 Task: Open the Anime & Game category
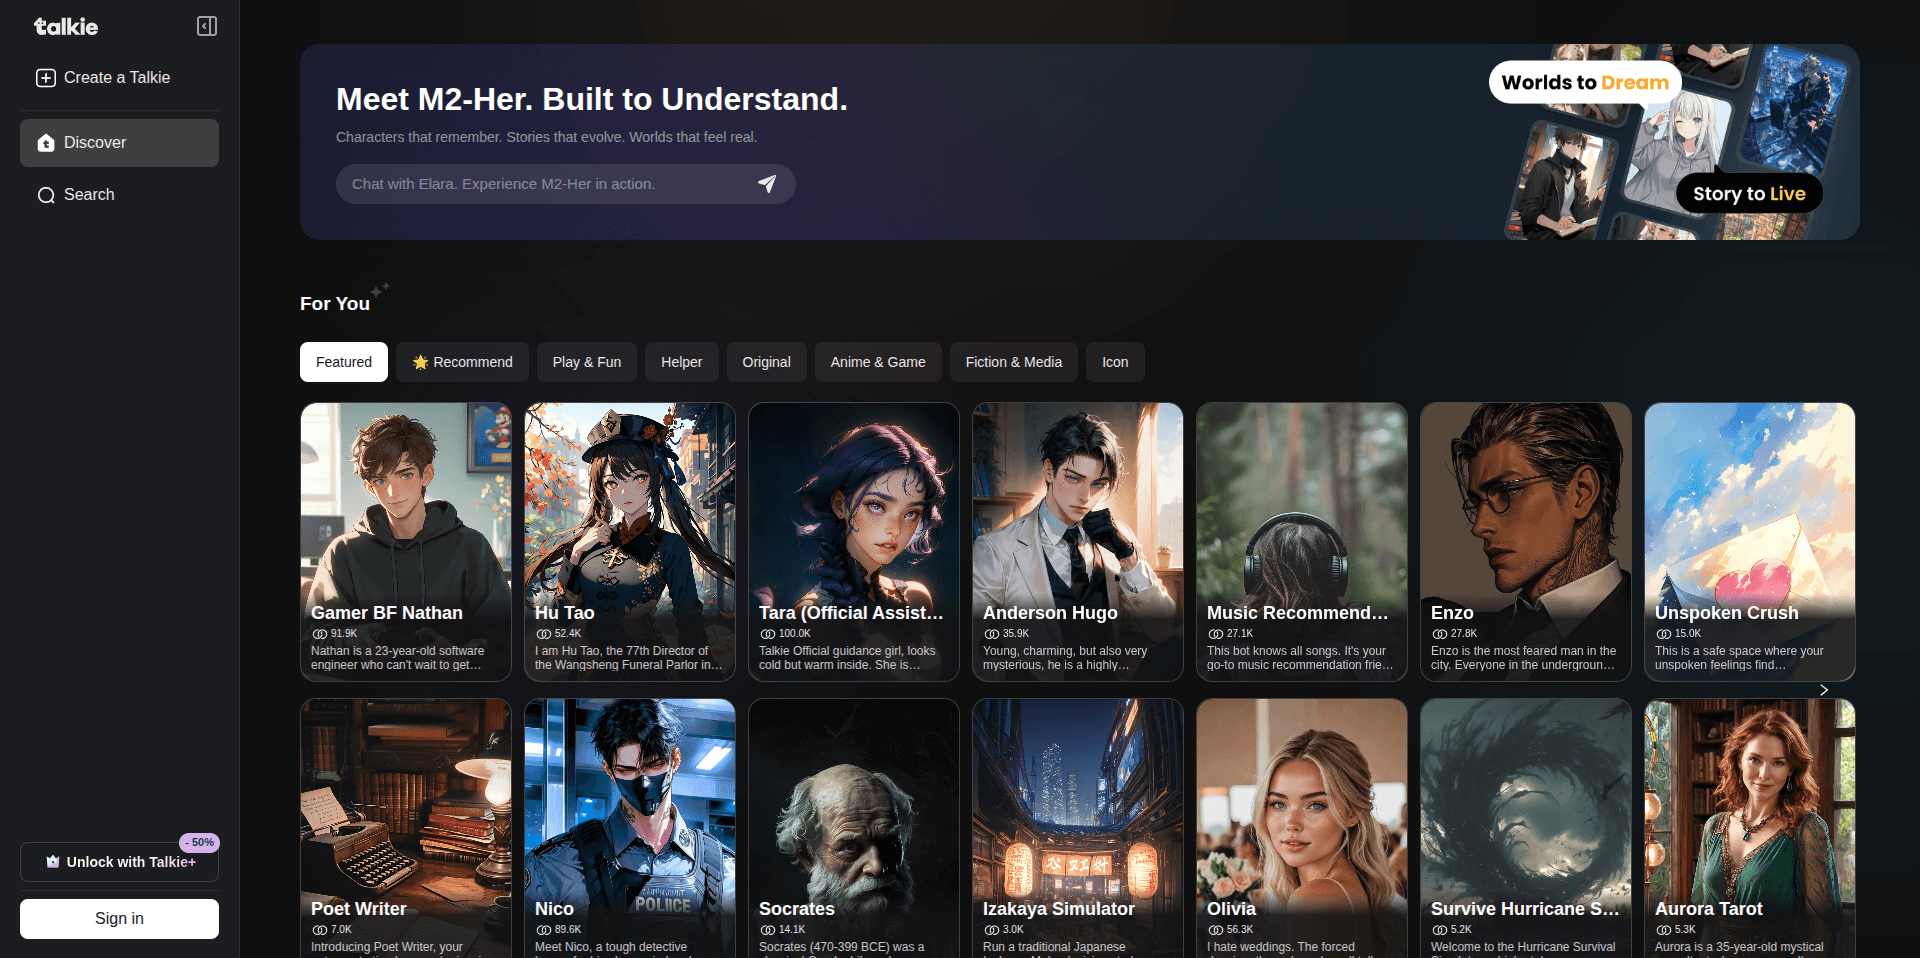pos(877,362)
